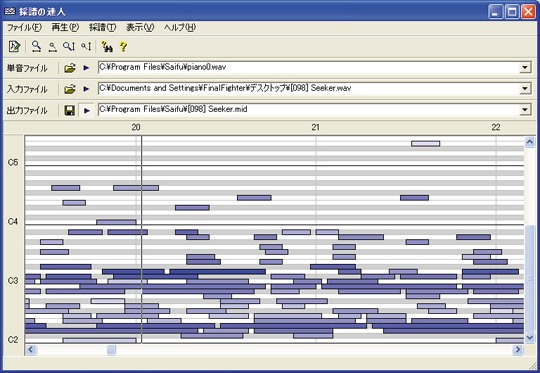This screenshot has width=540, height=373.
Task: Expand the piano0.wav path dropdown
Action: (525, 68)
